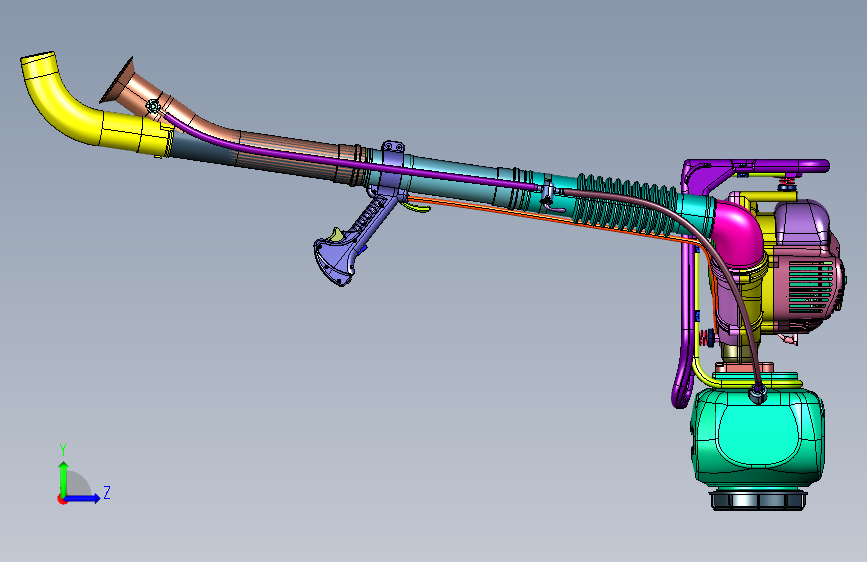867x562 pixels.
Task: Pick the pink engine housing with vent grille
Action: pyautogui.click(x=807, y=290)
